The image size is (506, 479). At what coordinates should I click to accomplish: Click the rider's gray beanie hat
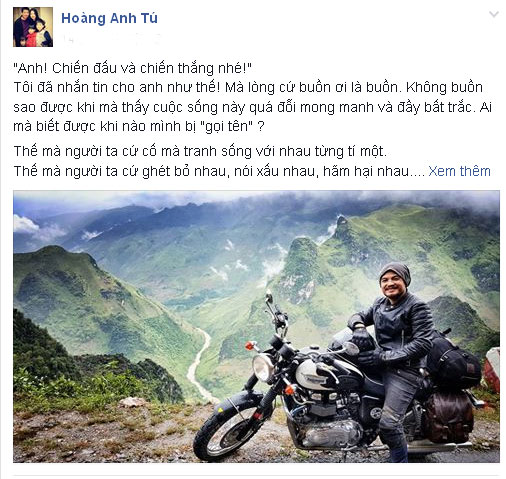pos(396,271)
